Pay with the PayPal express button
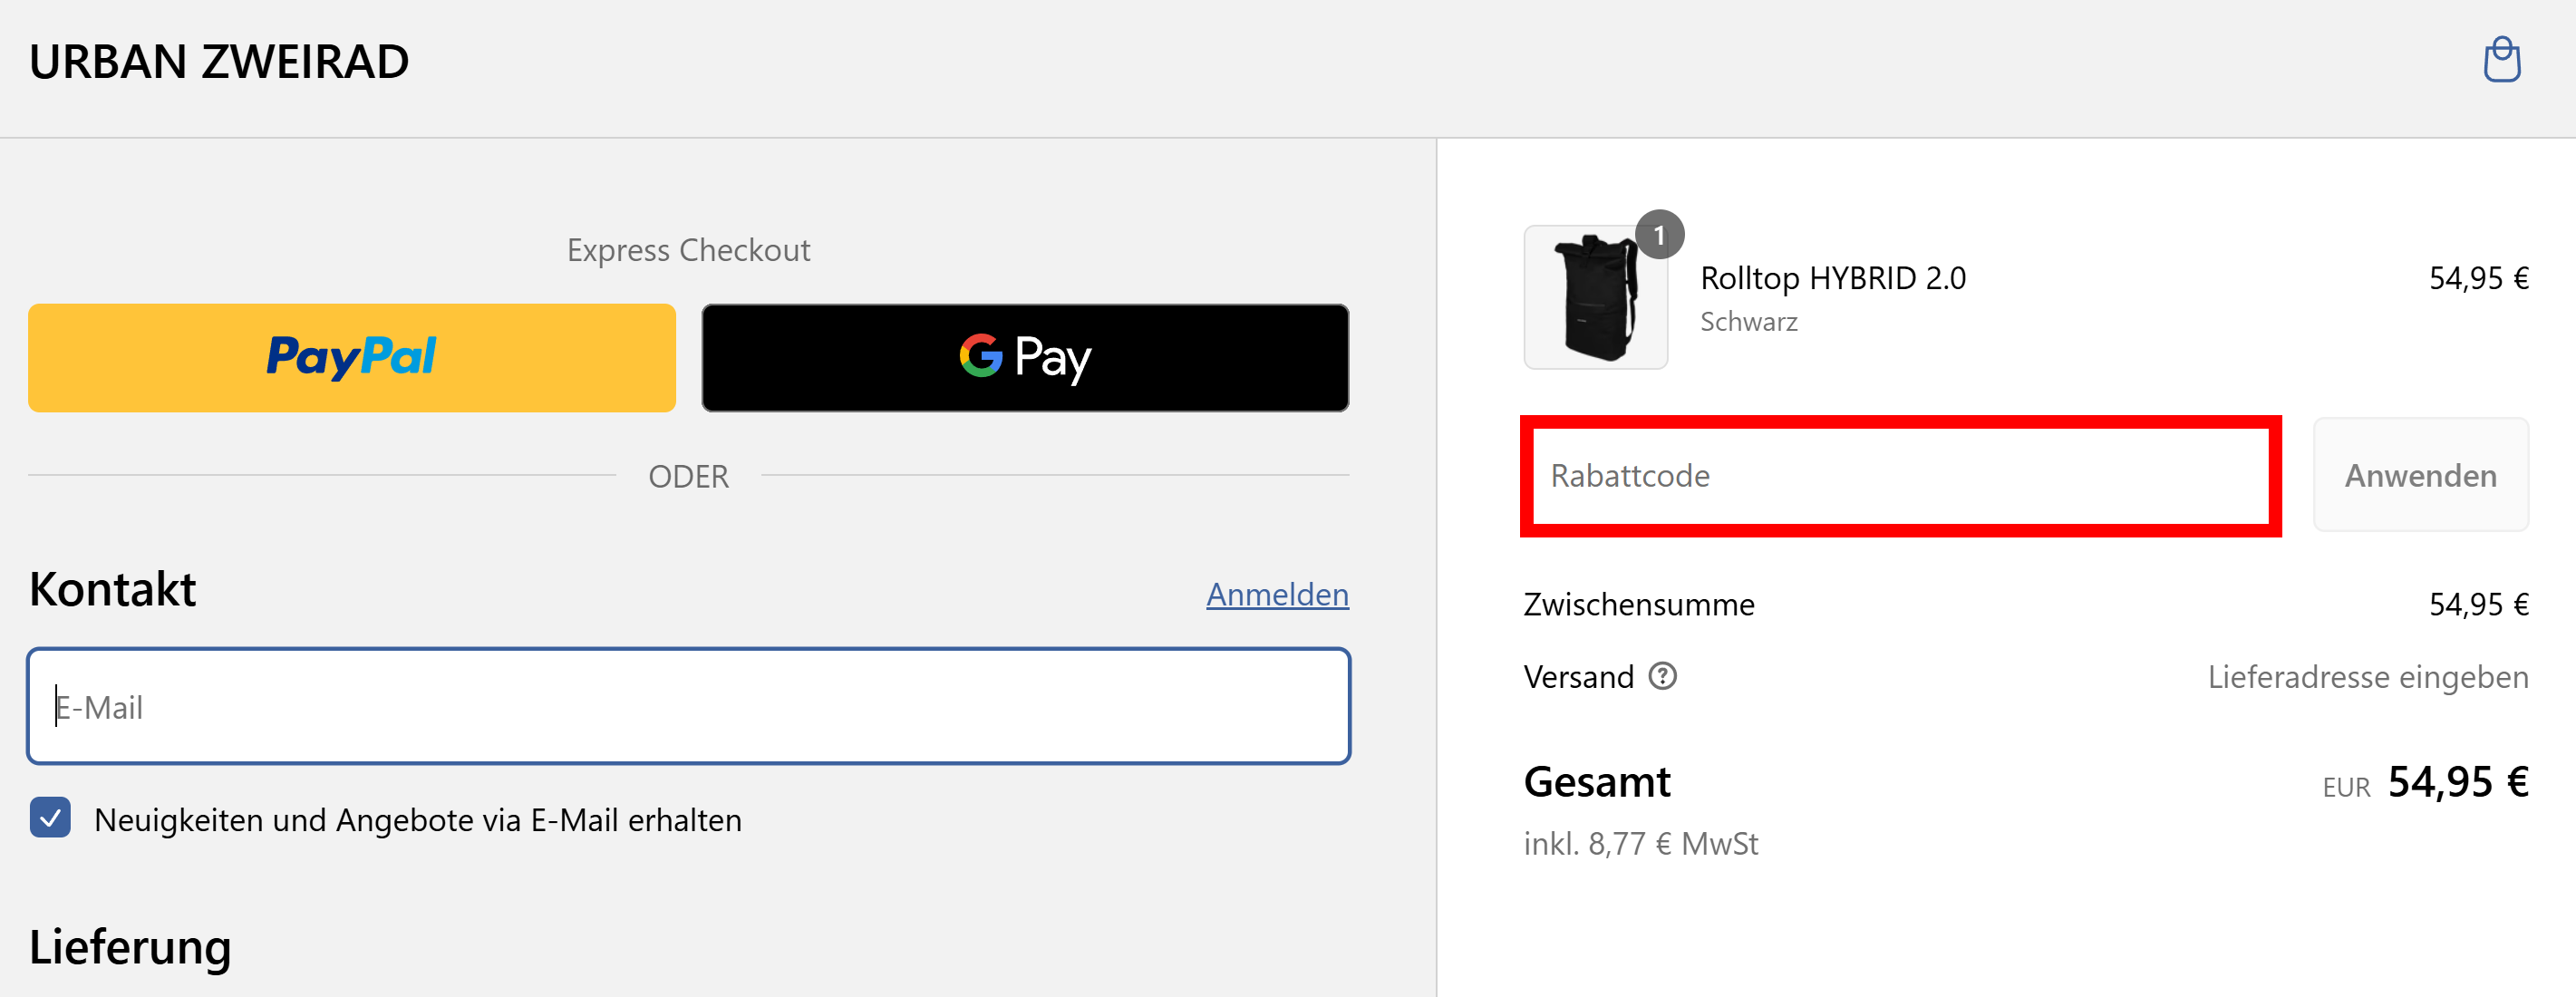 coord(352,358)
